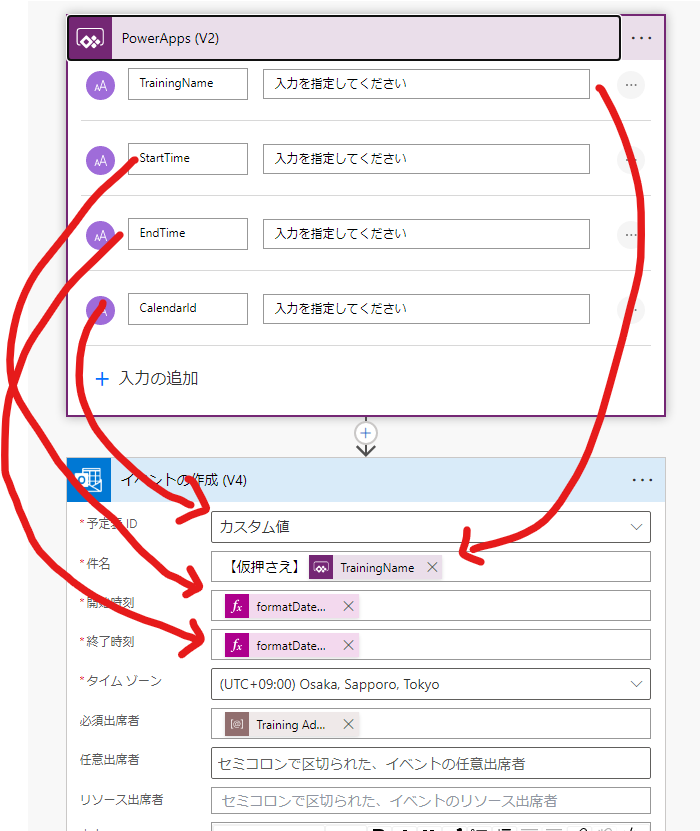The height and width of the screenshot is (831, 700).
Task: Open the PowerApps (V2) ellipsis menu
Action: [641, 38]
